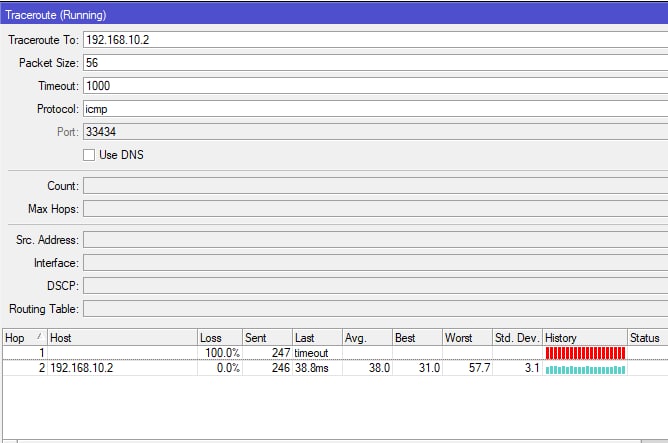Viewport: 668px width, 443px height.
Task: Click the Status column header
Action: click(648, 338)
